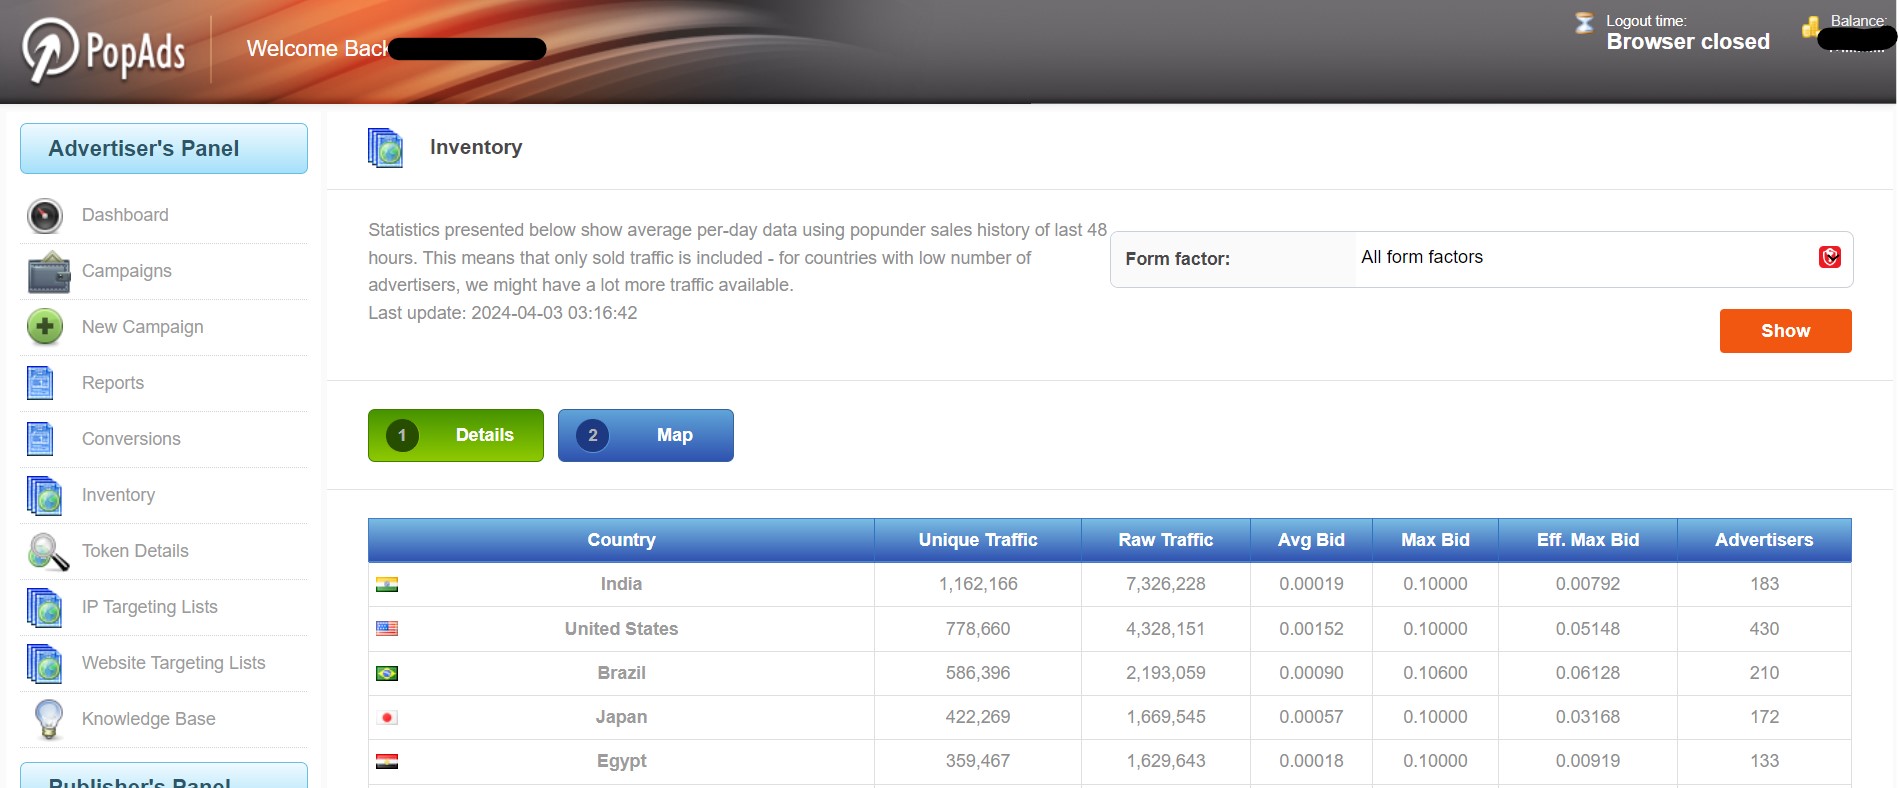Open the Dashboard link
This screenshot has height=788, width=1899.
[125, 215]
